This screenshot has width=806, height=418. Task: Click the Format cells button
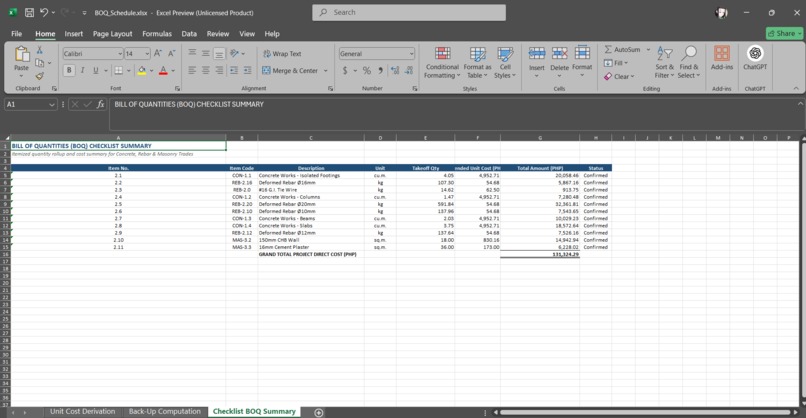pyautogui.click(x=582, y=62)
